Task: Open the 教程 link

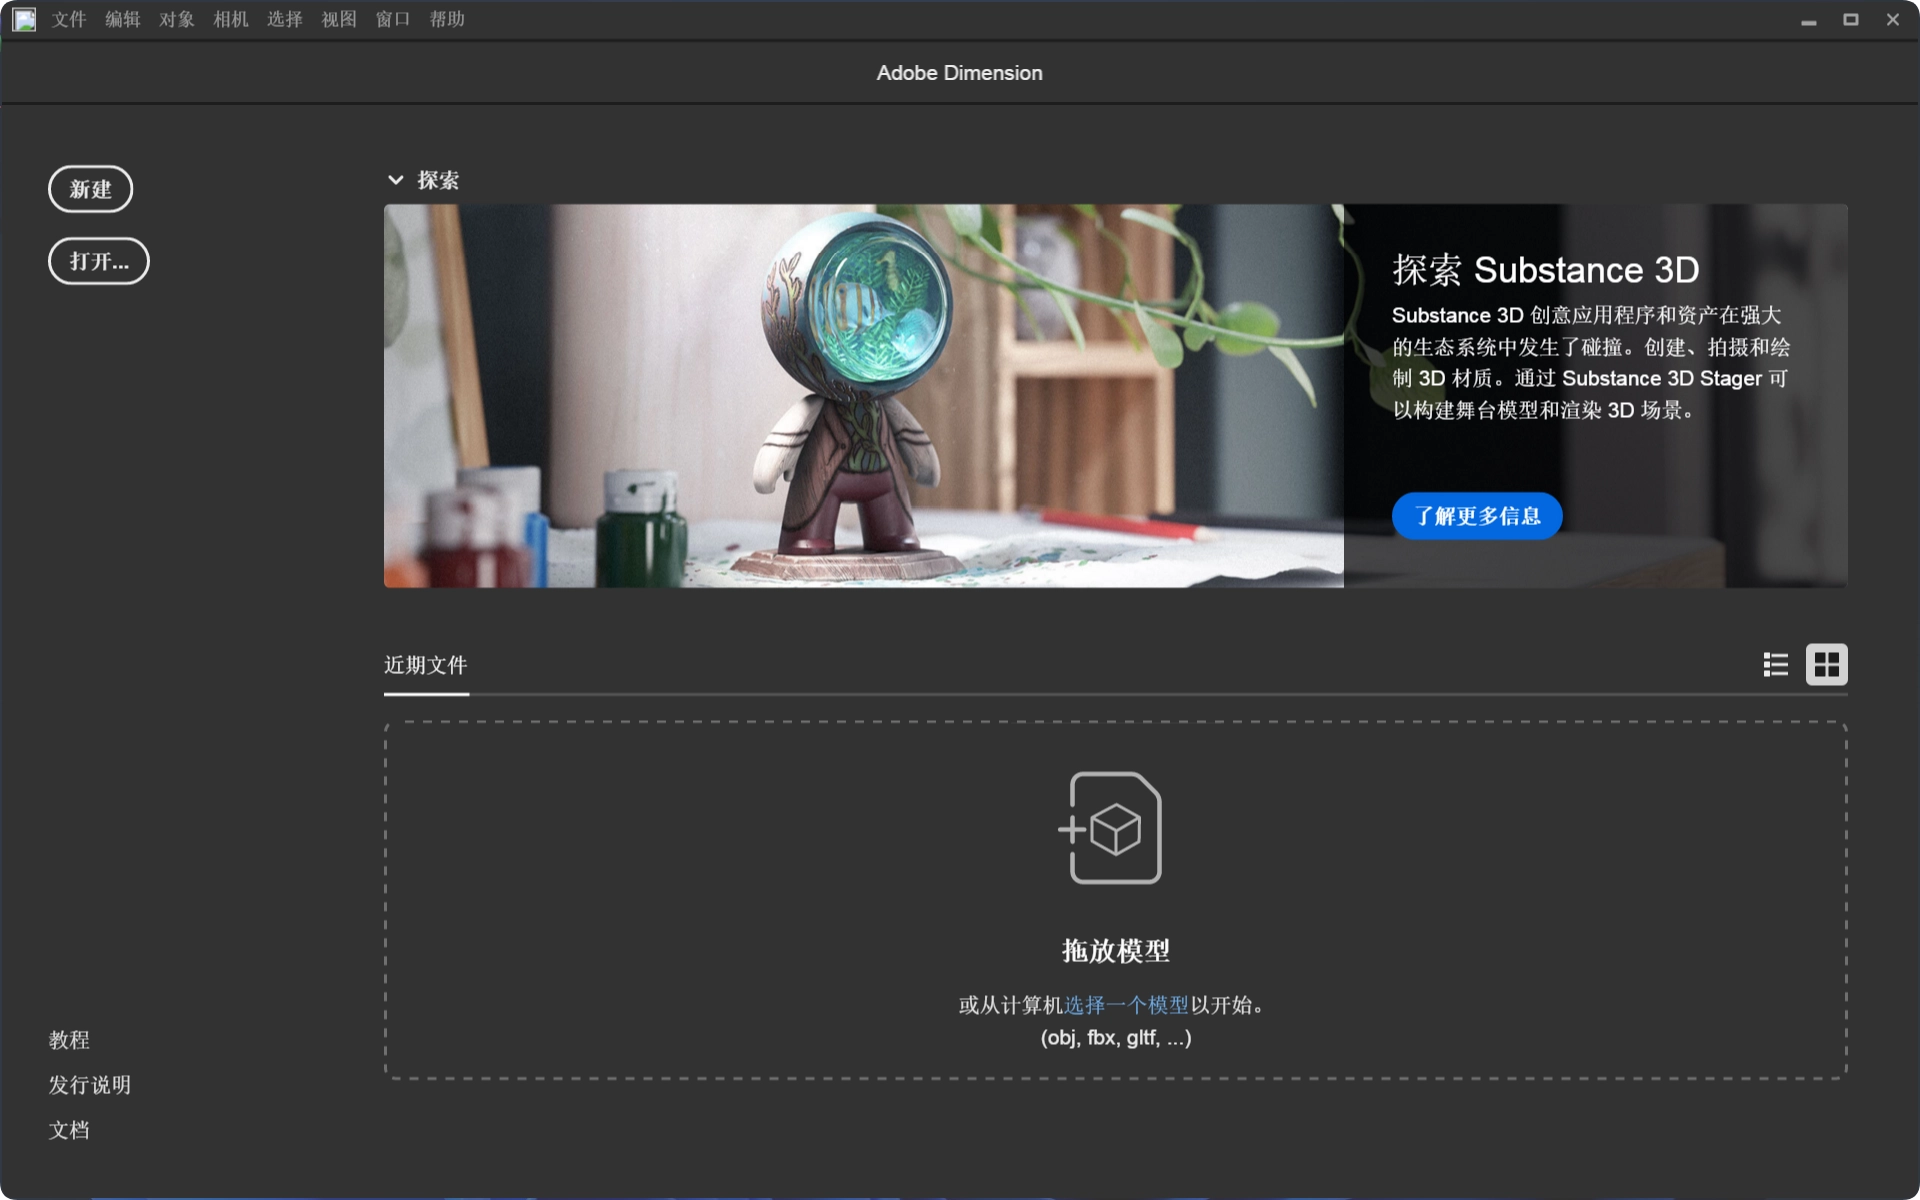Action: tap(69, 1040)
